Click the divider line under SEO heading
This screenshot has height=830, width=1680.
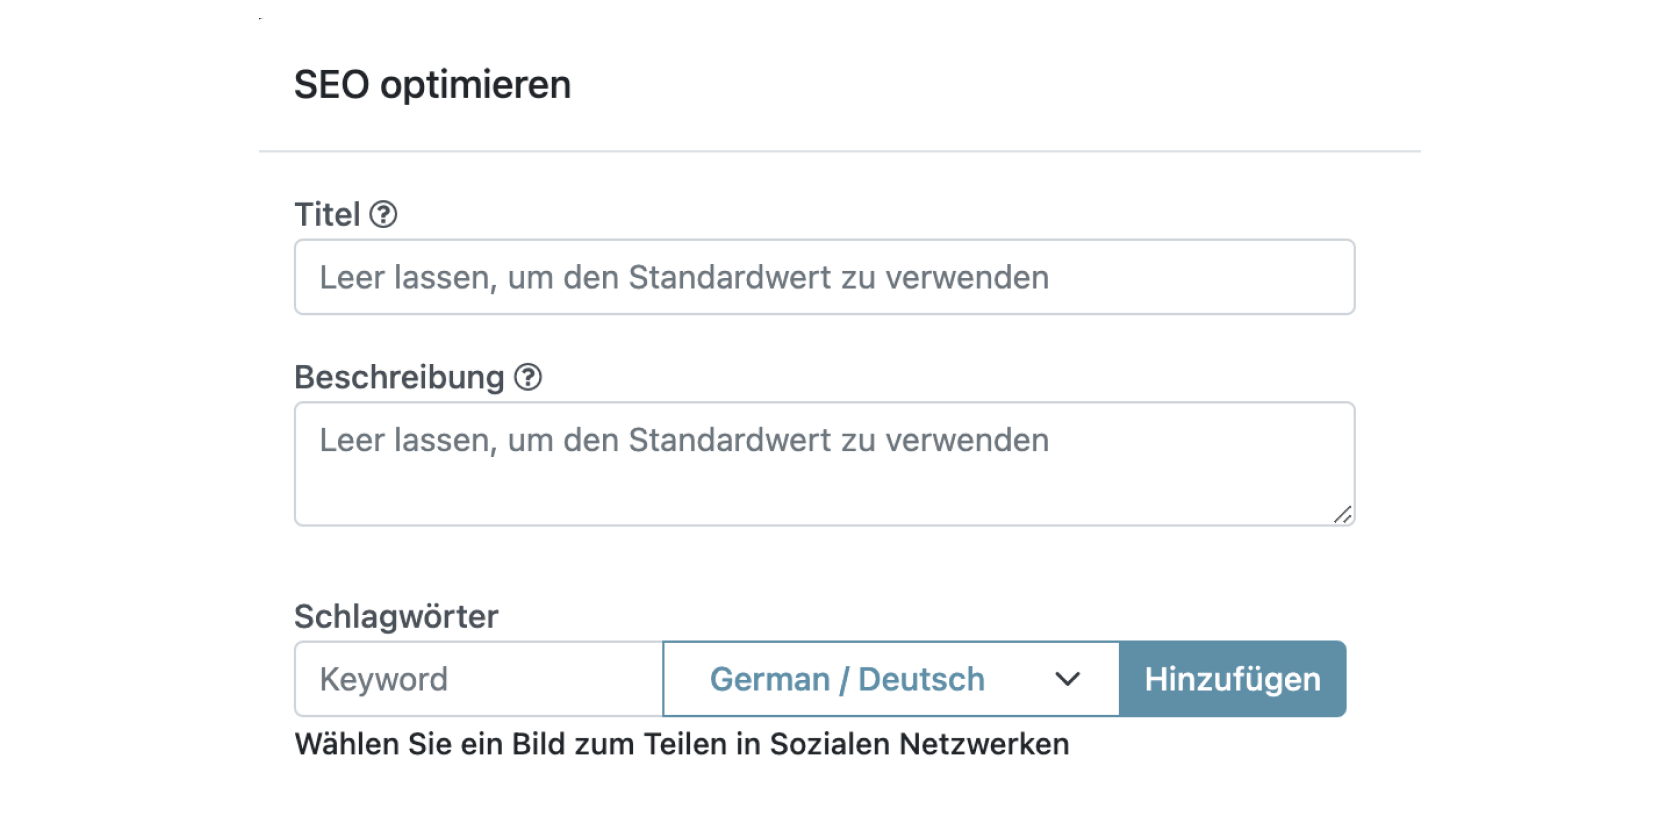click(x=839, y=151)
